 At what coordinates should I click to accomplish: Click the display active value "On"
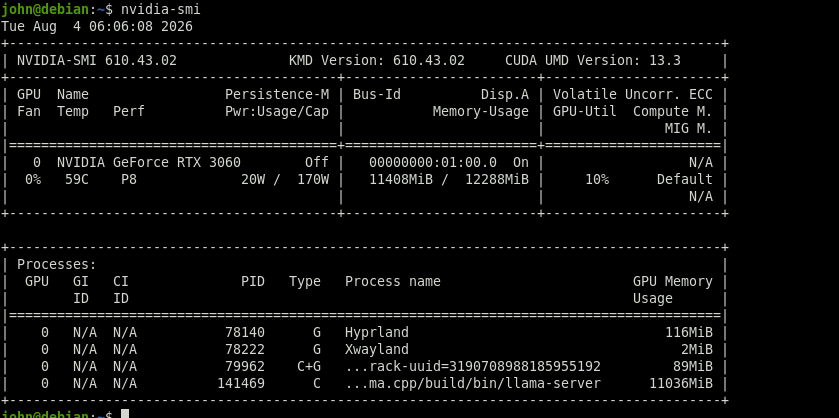point(521,162)
